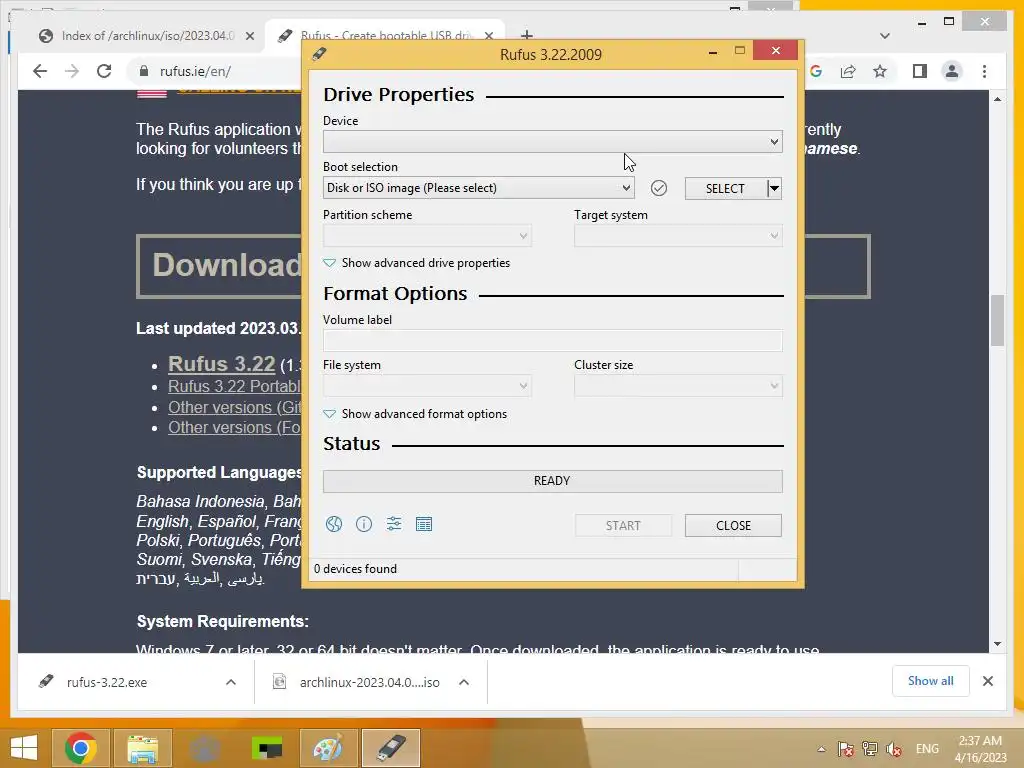1024x768 pixels.
Task: Open Windows Start button
Action: click(24, 748)
